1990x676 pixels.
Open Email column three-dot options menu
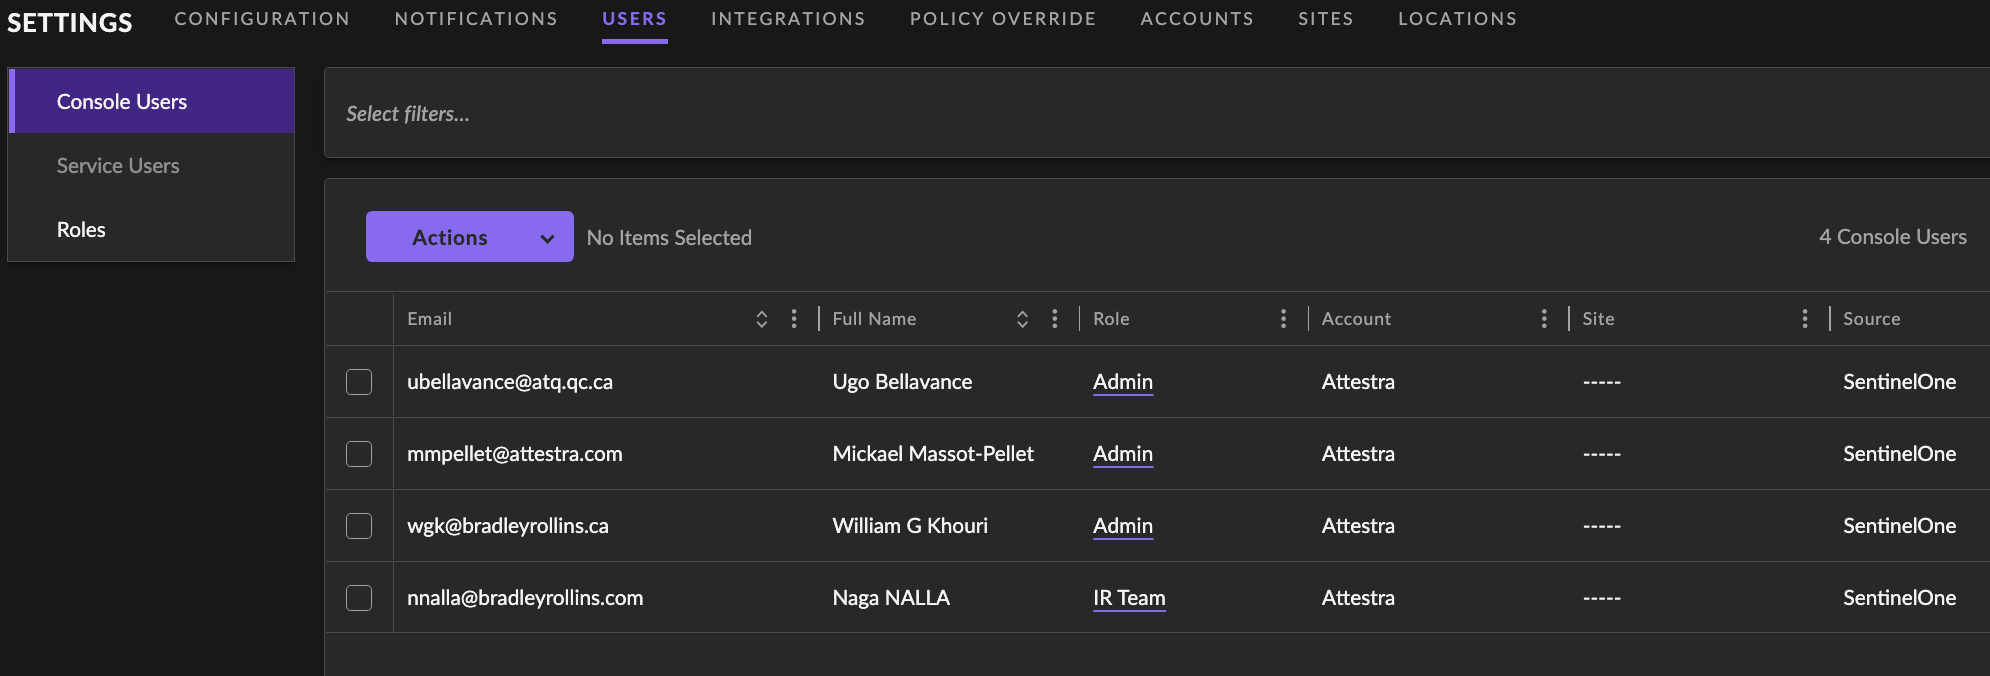pyautogui.click(x=794, y=319)
